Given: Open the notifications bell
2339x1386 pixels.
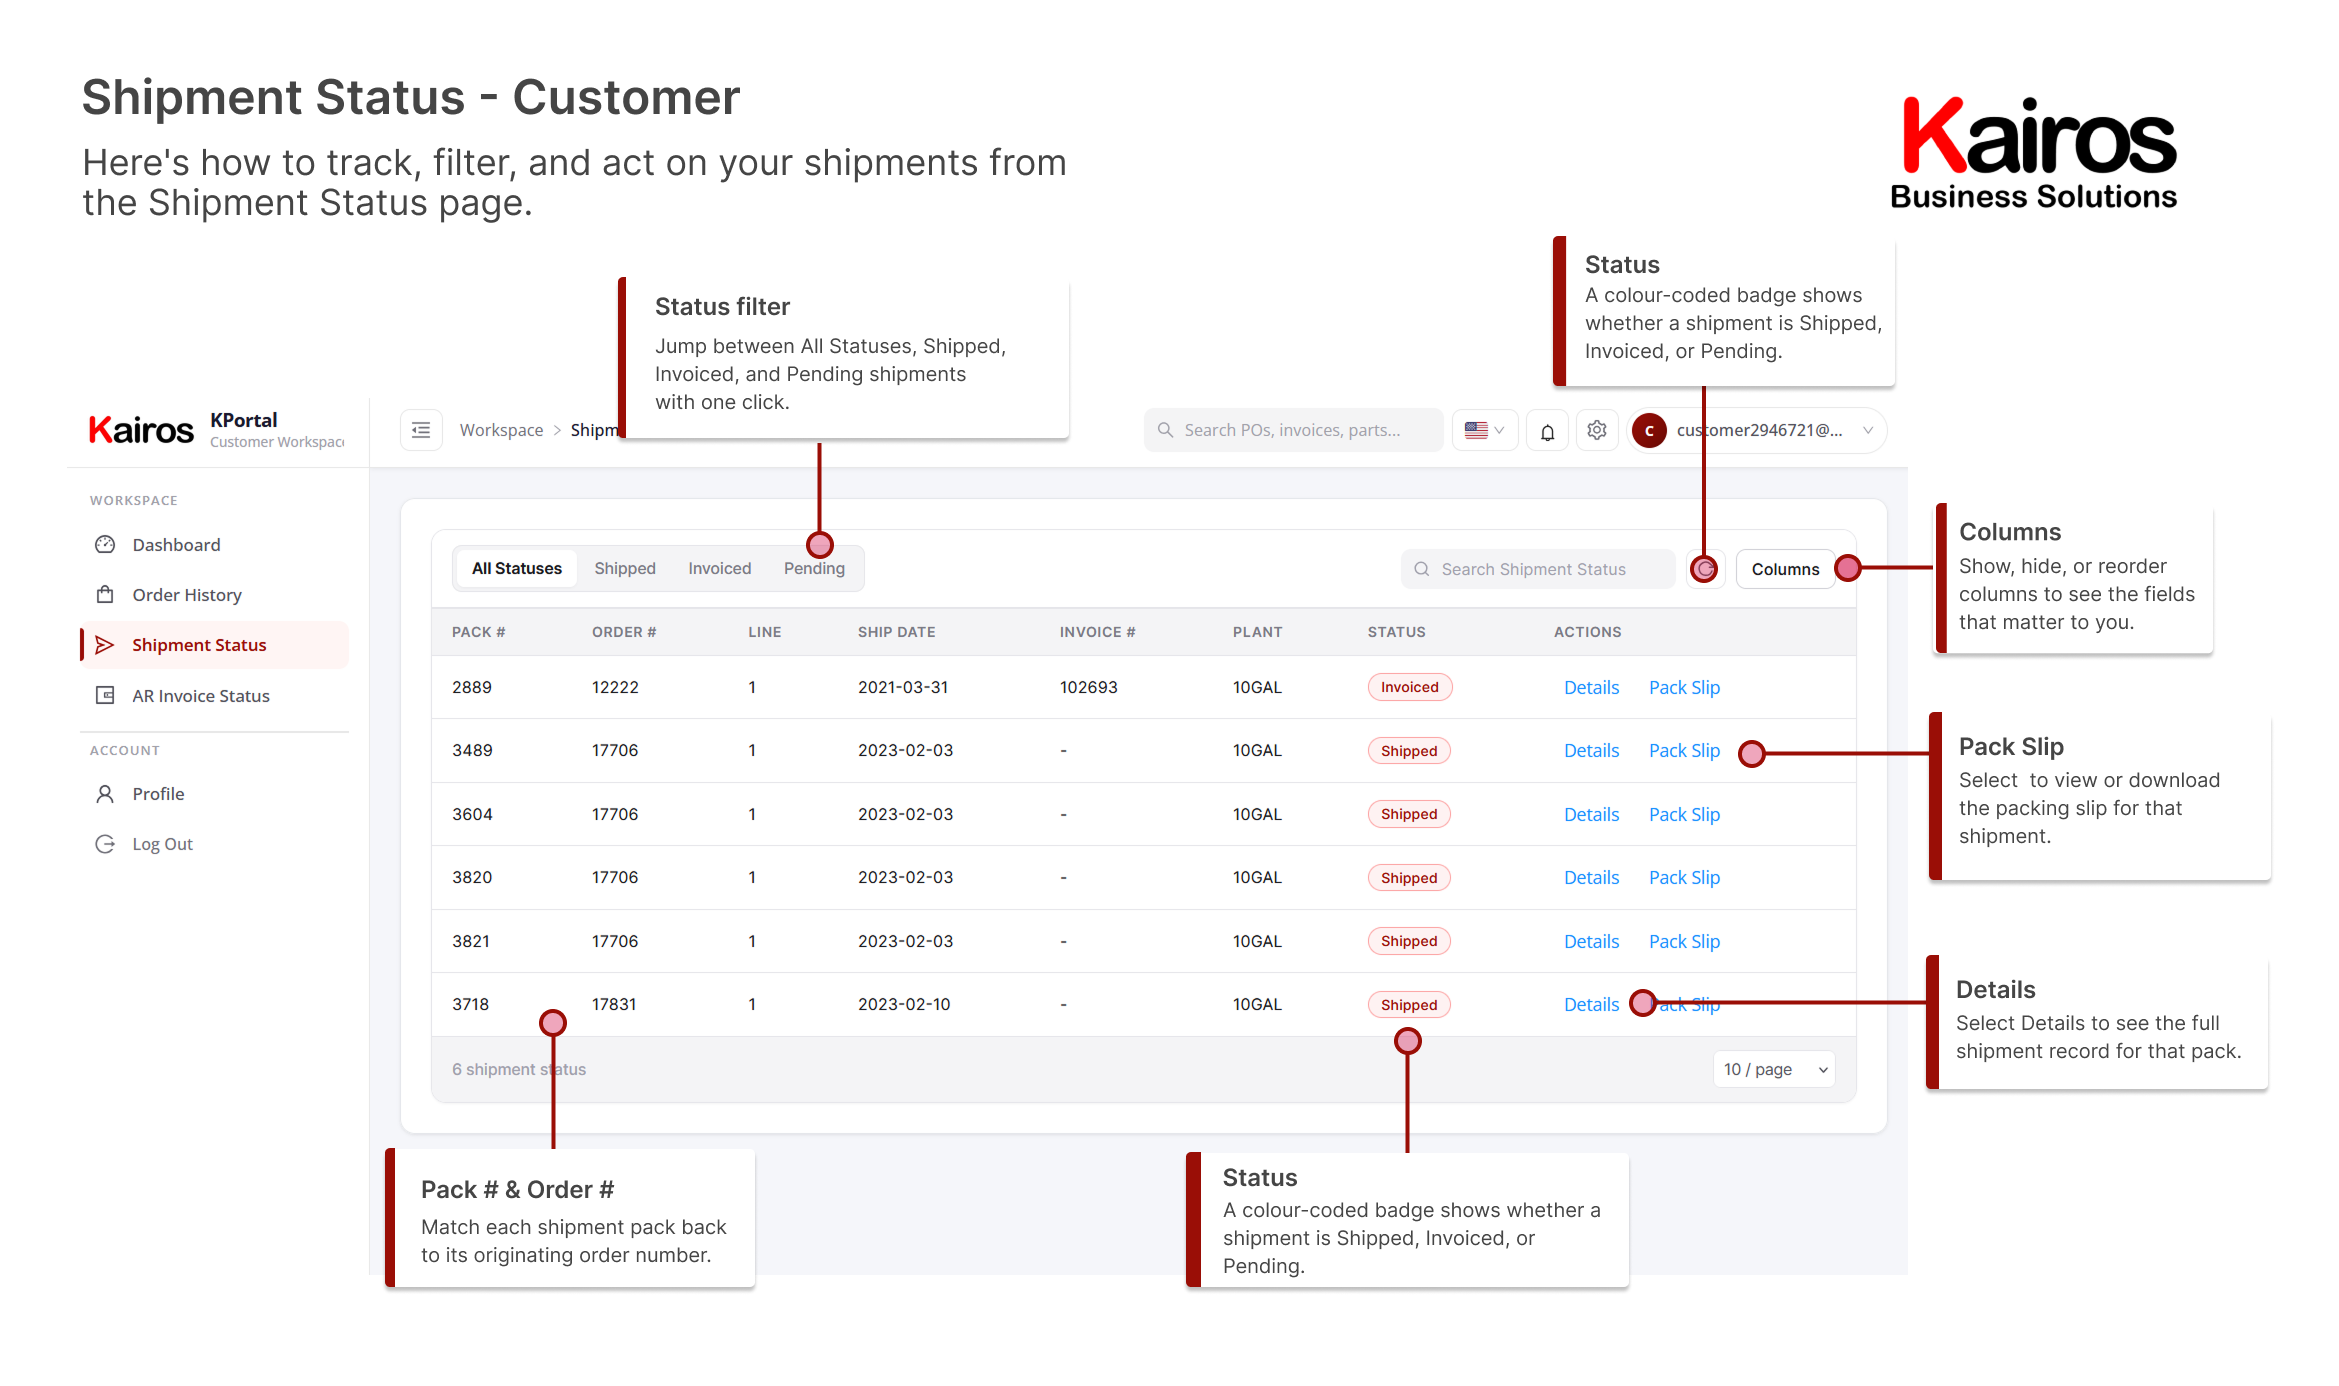Looking at the screenshot, I should (x=1547, y=431).
